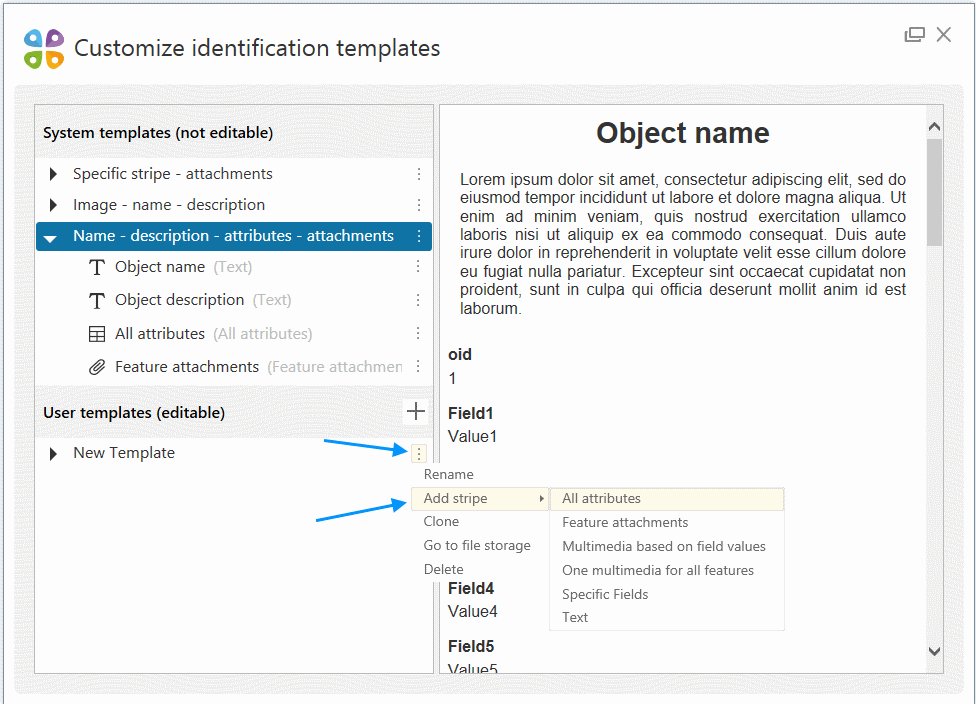Select Specific Fields stripe type

[x=605, y=594]
